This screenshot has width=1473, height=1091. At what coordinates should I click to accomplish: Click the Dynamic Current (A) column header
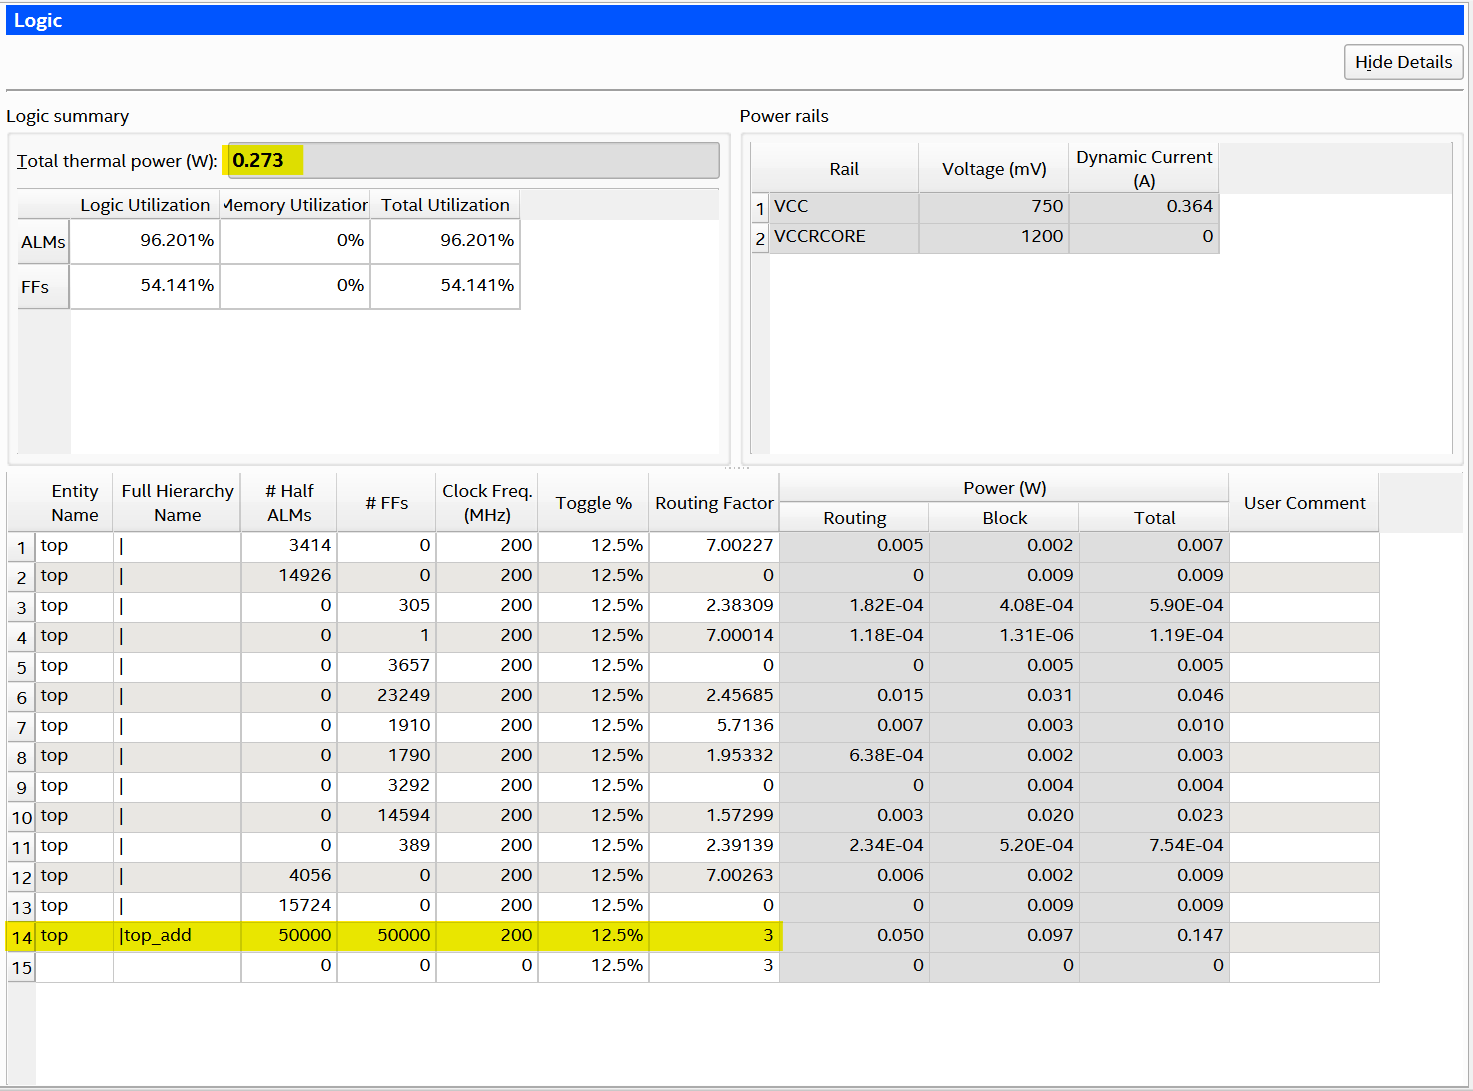point(1143,168)
